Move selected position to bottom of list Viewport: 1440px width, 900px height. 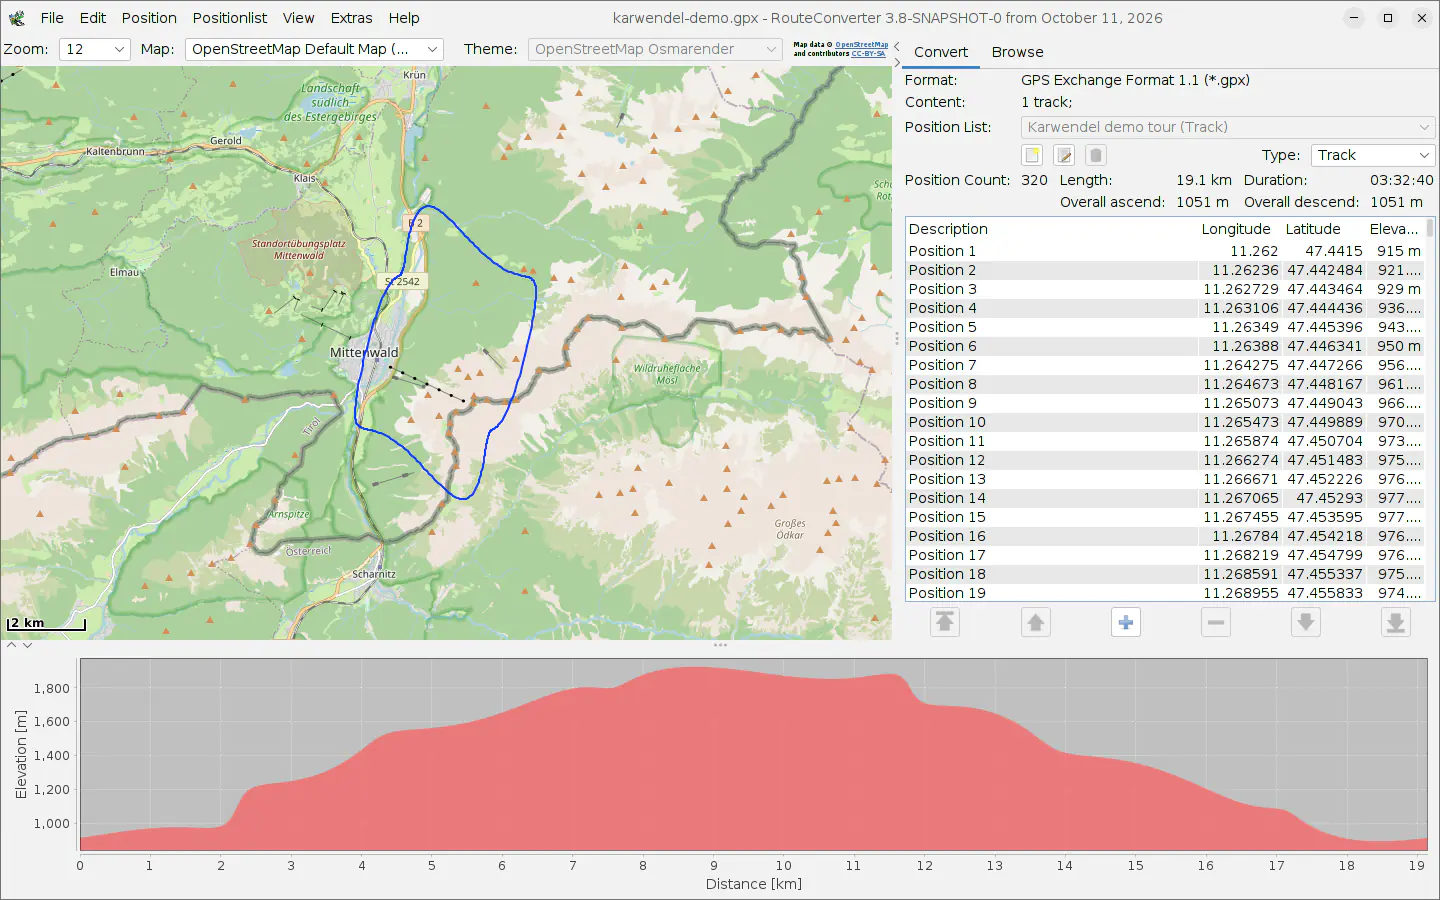(1396, 622)
